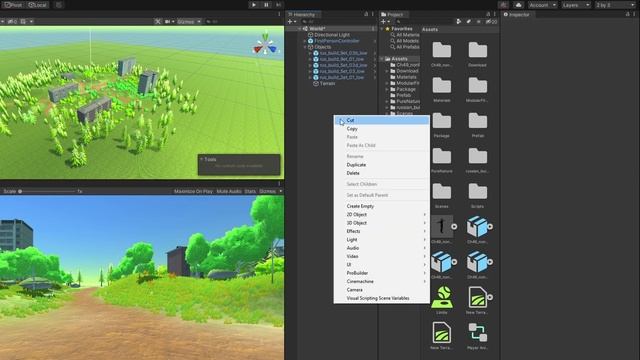640x360 pixels.
Task: Toggle the Pivot handle position button
Action: [13, 5]
